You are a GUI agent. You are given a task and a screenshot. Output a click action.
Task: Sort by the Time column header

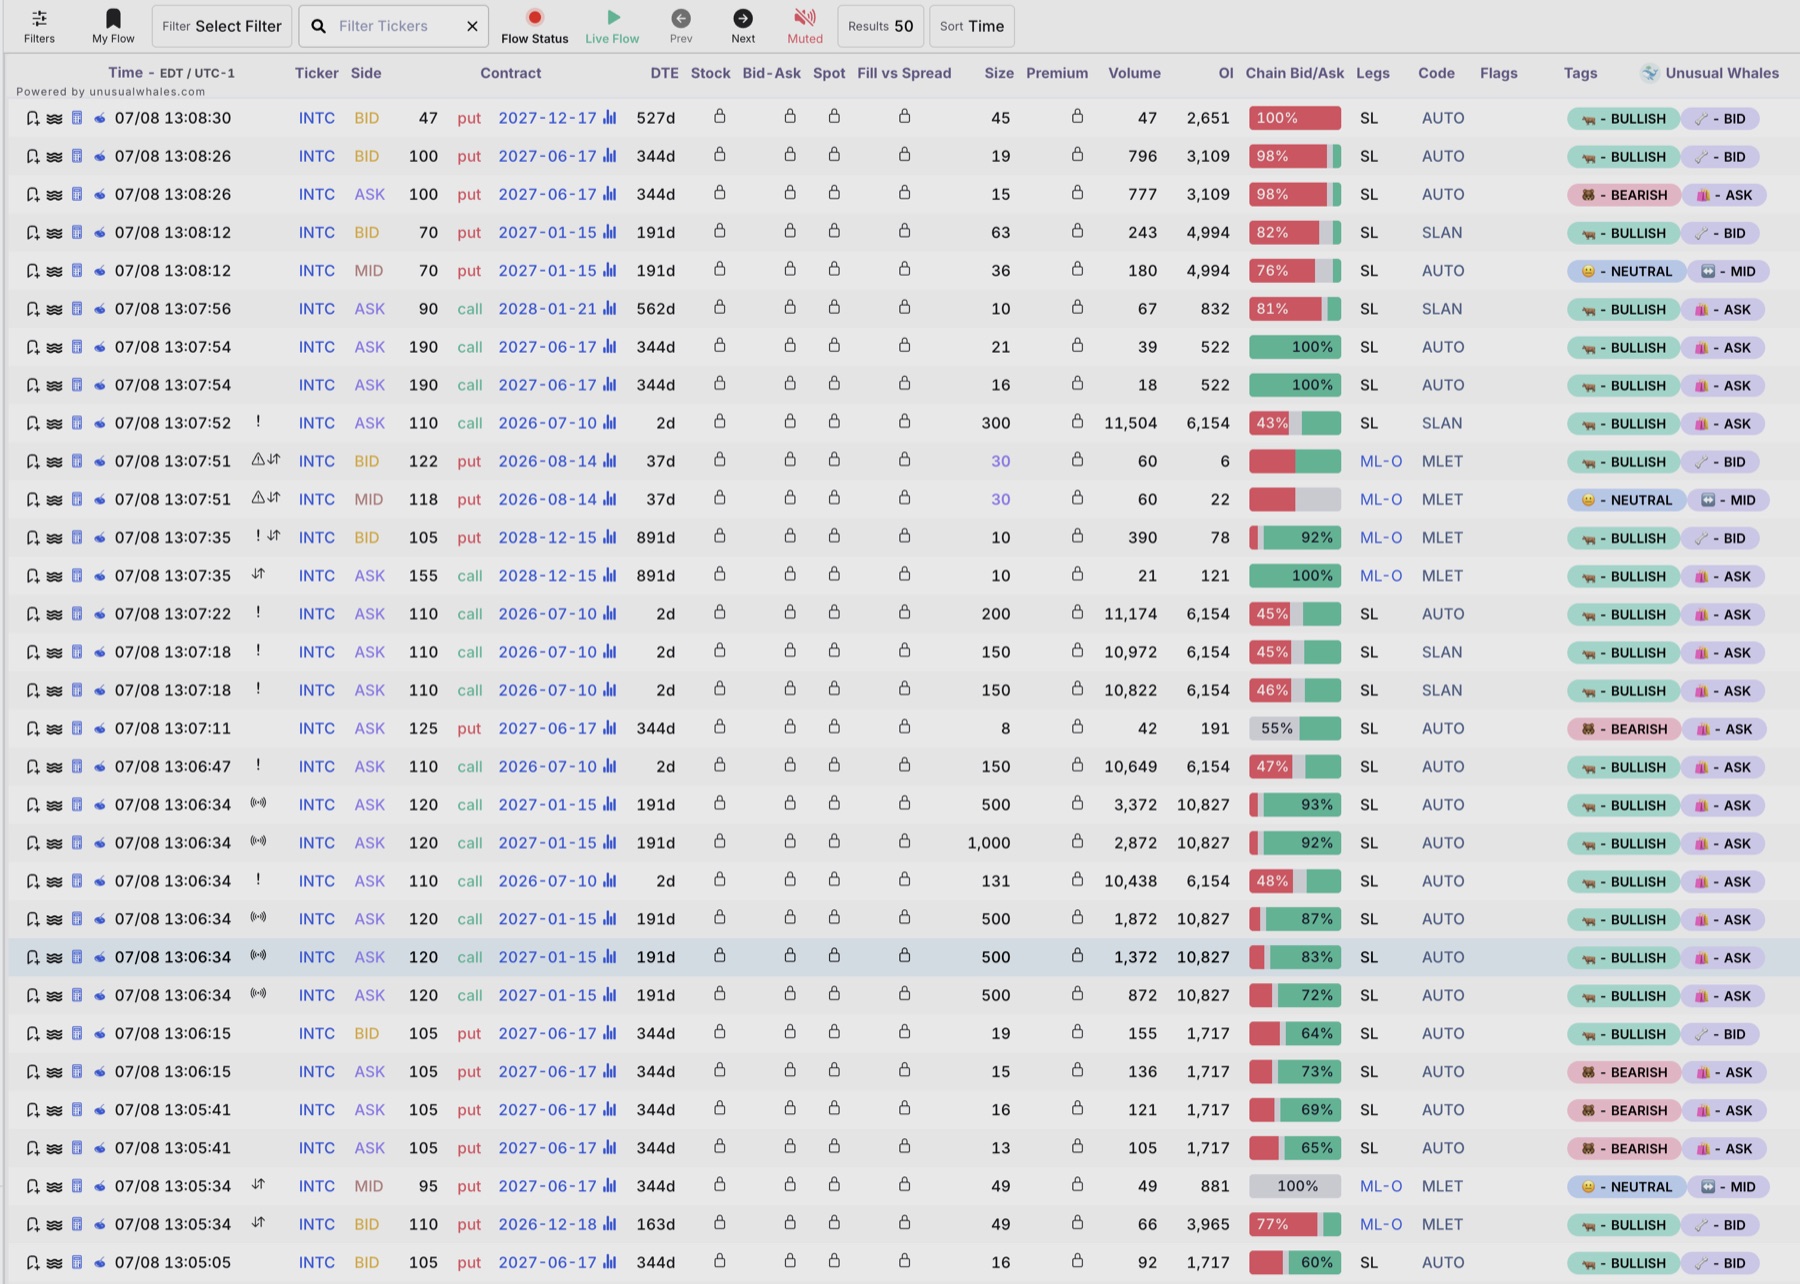coord(125,72)
